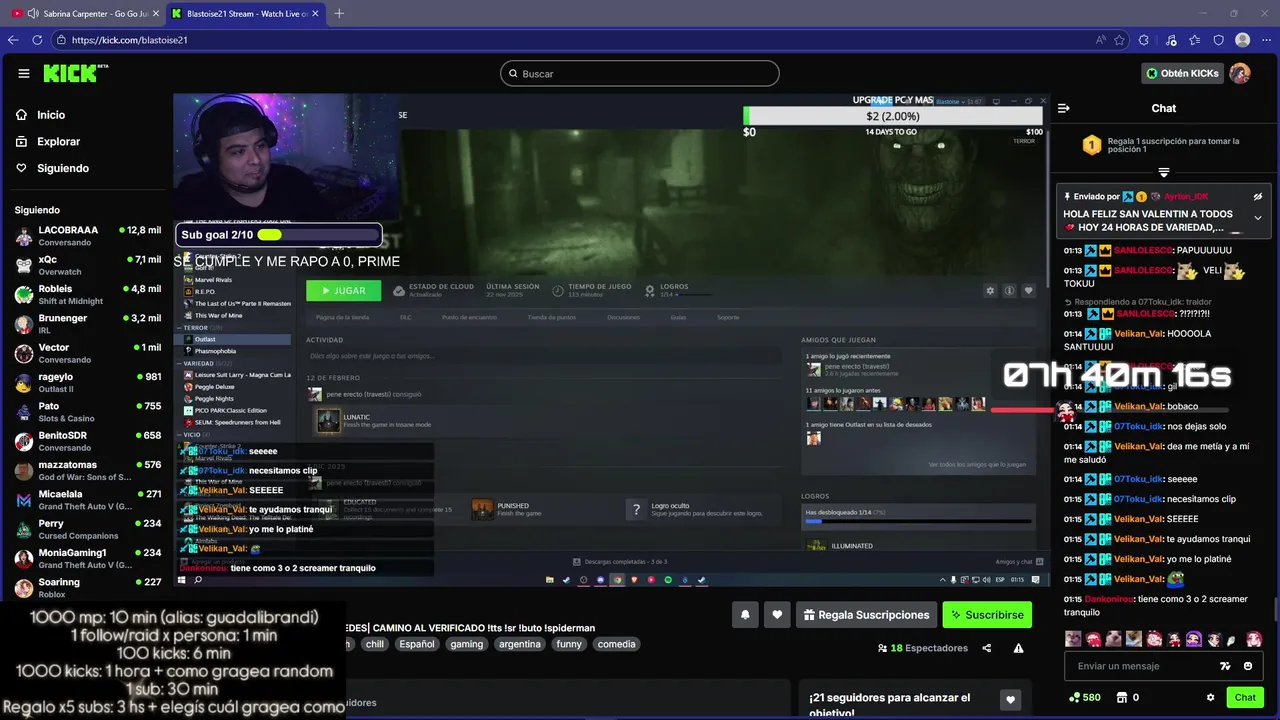The height and width of the screenshot is (720, 1280).
Task: Report the stream with warning icon
Action: click(1018, 648)
